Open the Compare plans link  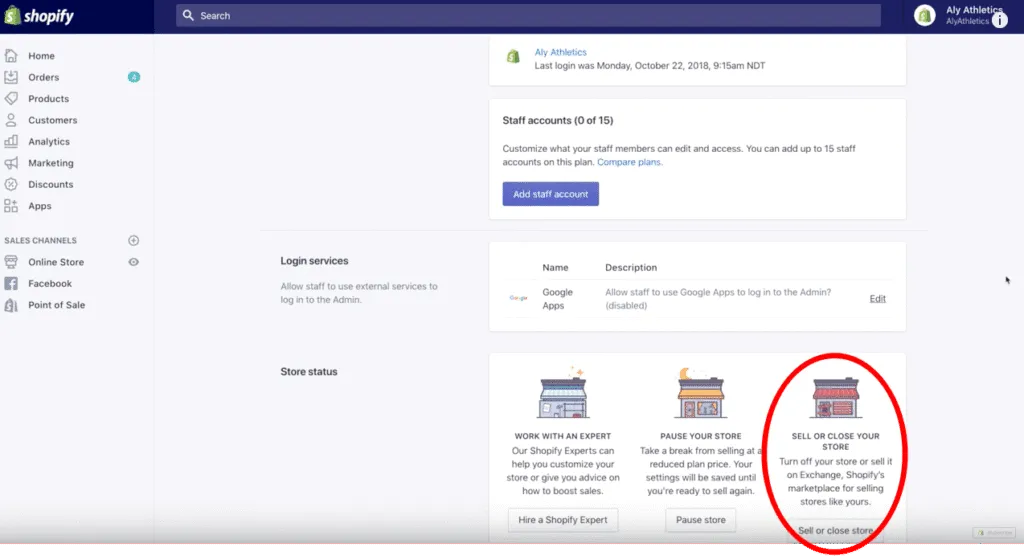coord(629,162)
